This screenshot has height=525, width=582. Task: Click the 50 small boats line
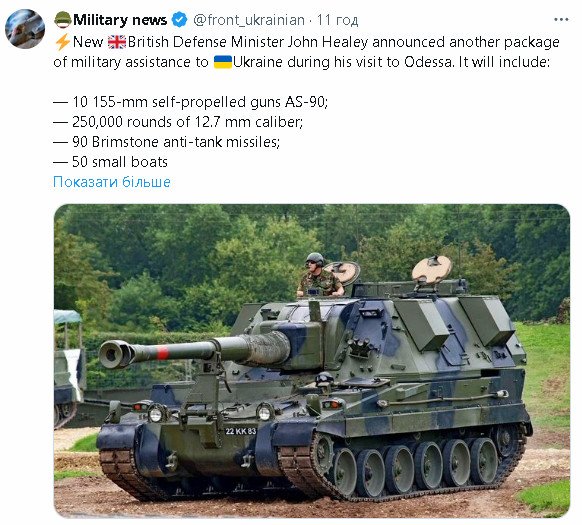point(110,162)
